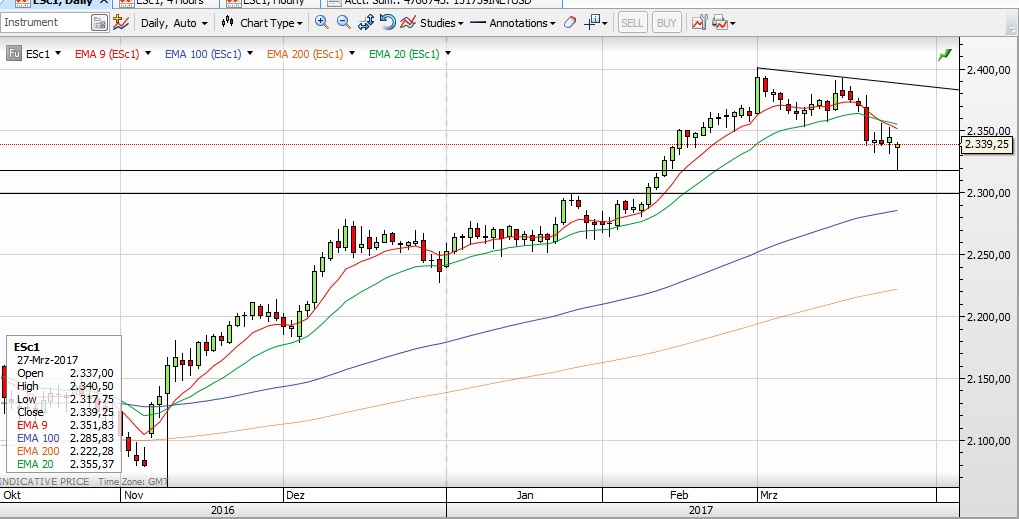Click the Open 2.337,00 value in data box
Viewport: 1019px width, 519px height.
pyautogui.click(x=92, y=373)
